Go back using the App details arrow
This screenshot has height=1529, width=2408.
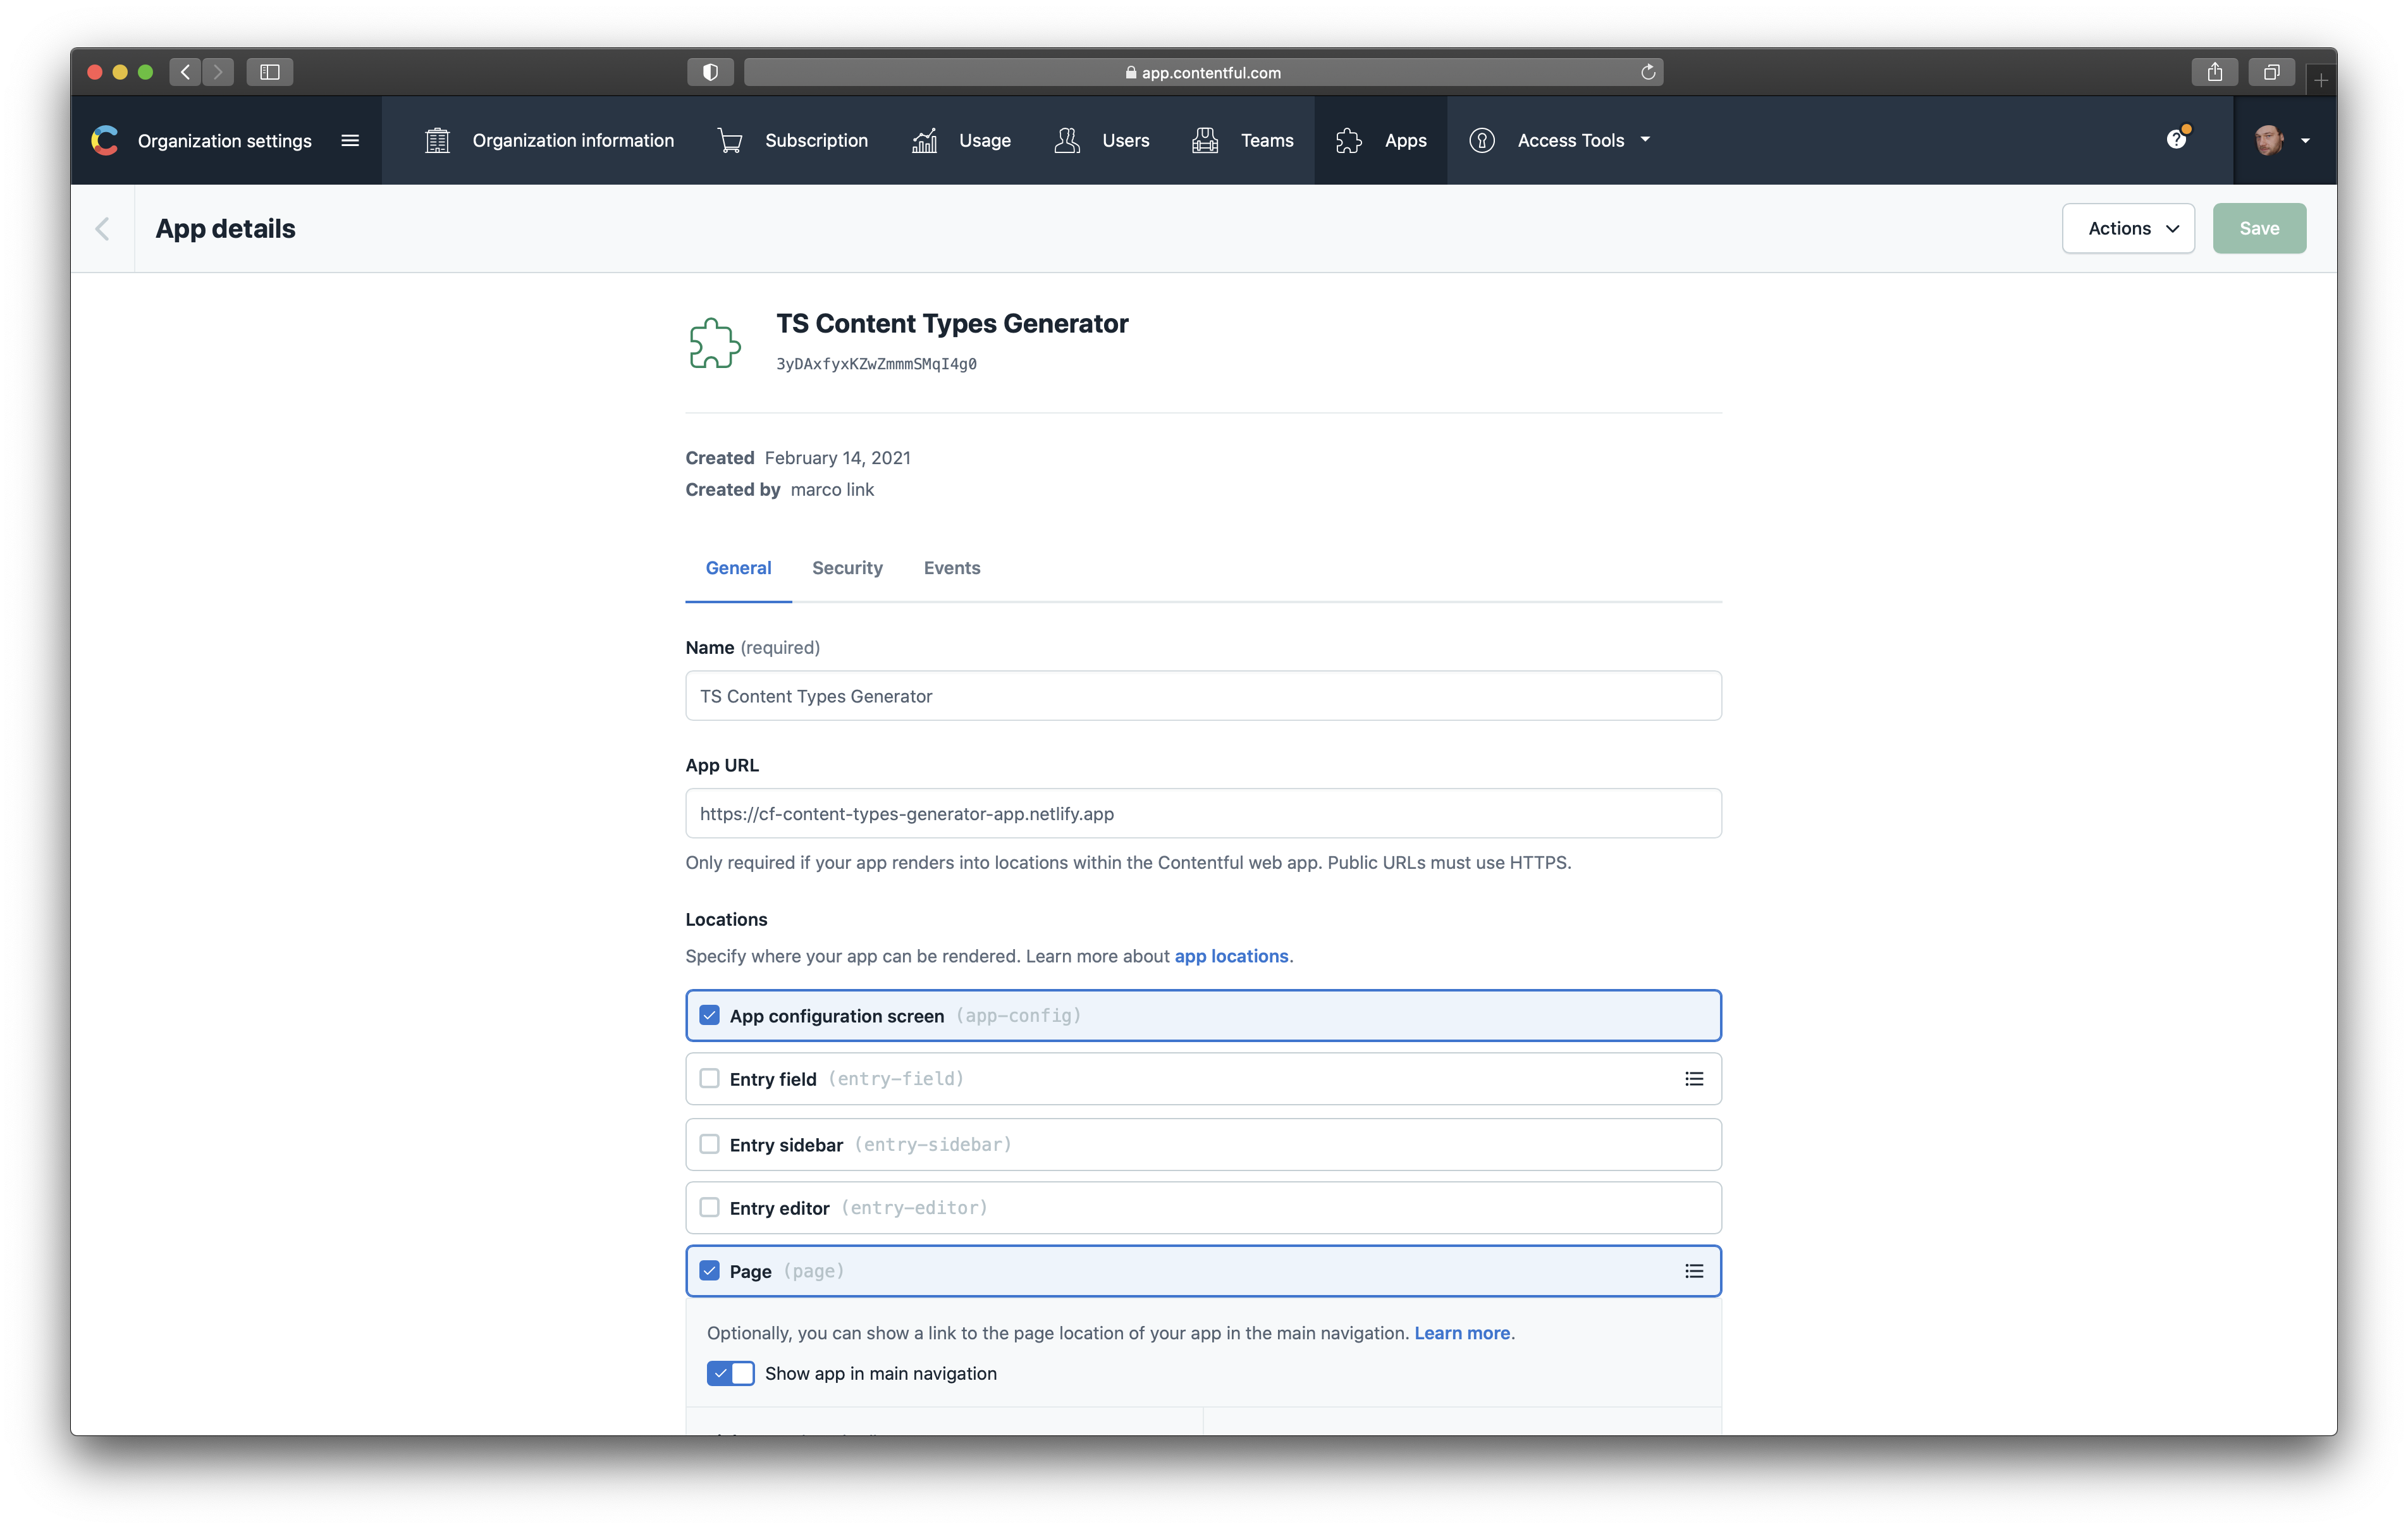(102, 229)
